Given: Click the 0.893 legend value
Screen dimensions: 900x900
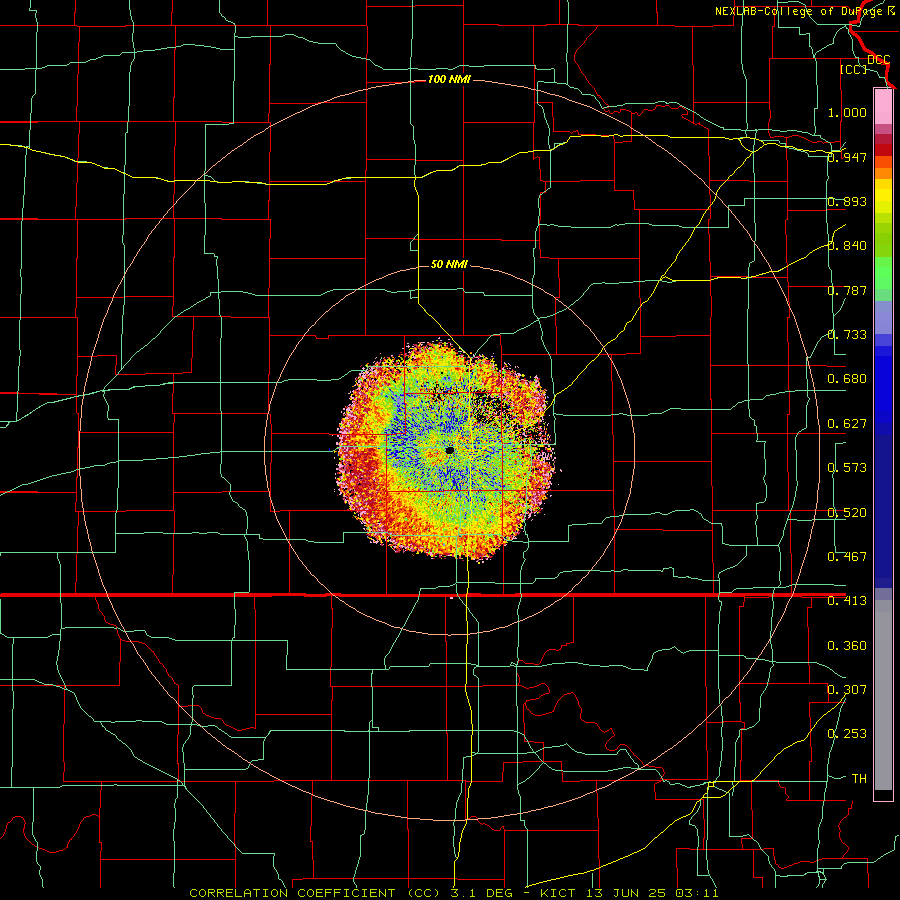Looking at the screenshot, I should click(847, 201).
